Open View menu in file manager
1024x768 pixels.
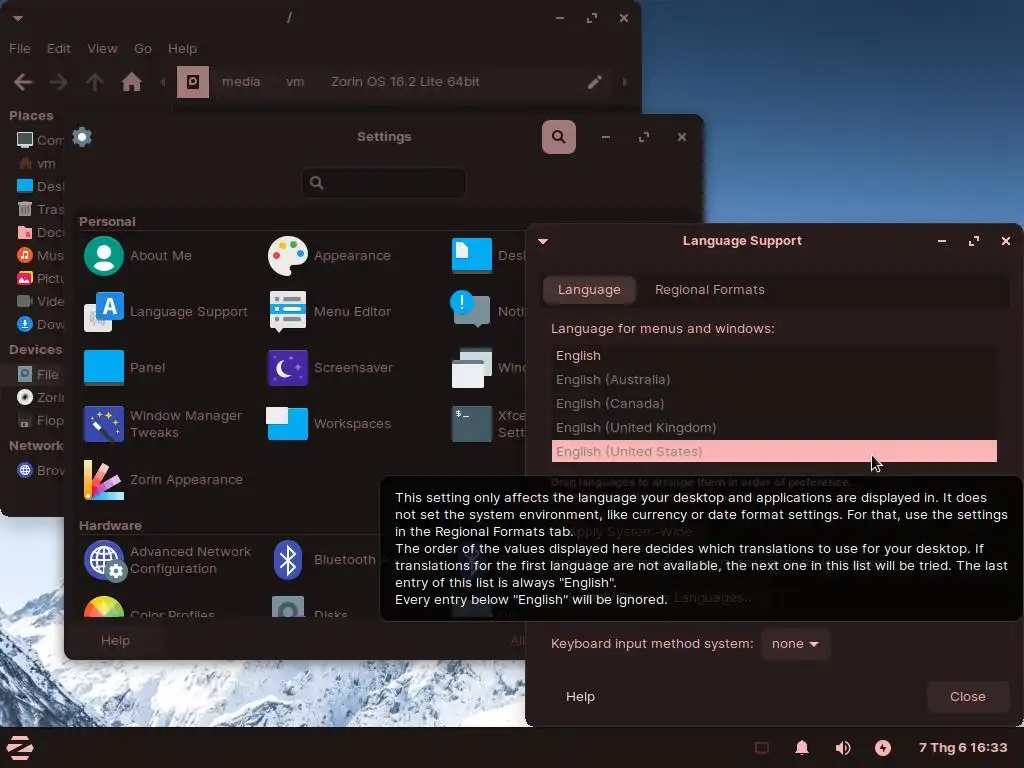click(103, 49)
